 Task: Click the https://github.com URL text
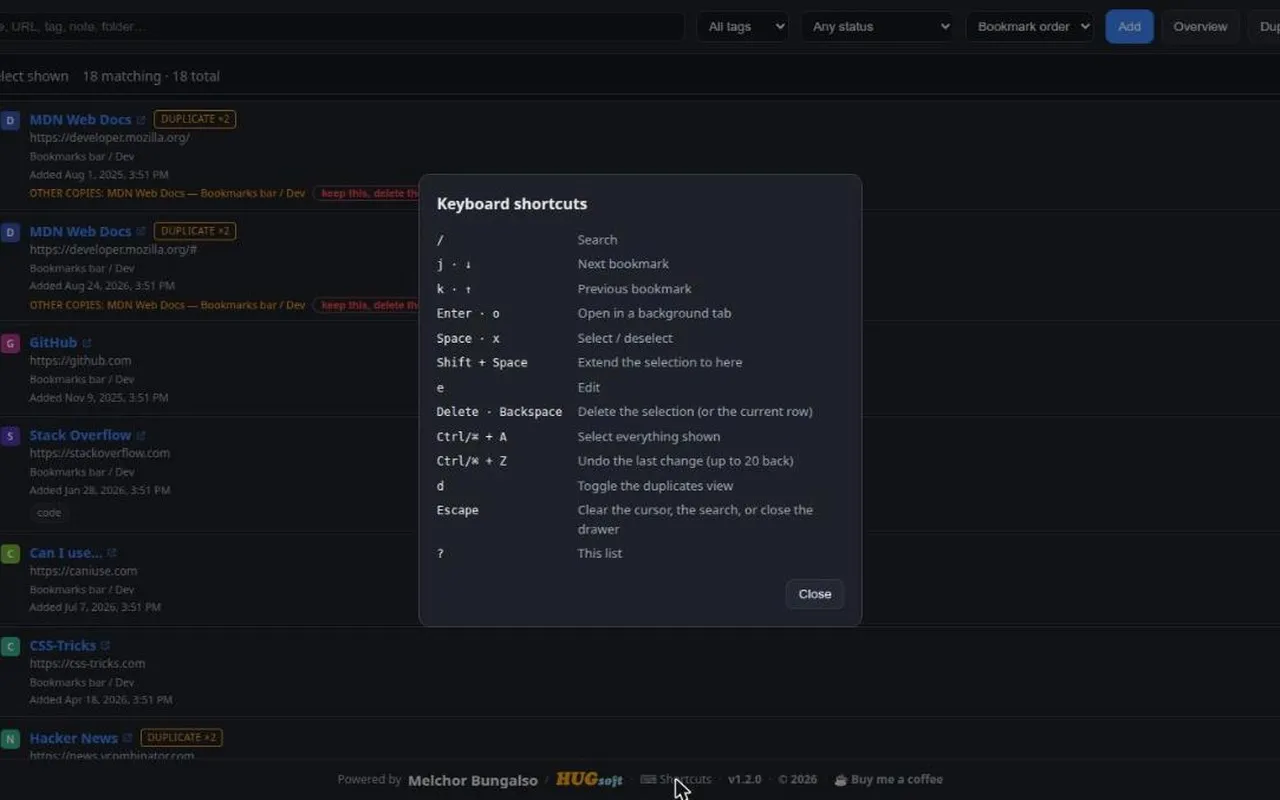tap(80, 361)
